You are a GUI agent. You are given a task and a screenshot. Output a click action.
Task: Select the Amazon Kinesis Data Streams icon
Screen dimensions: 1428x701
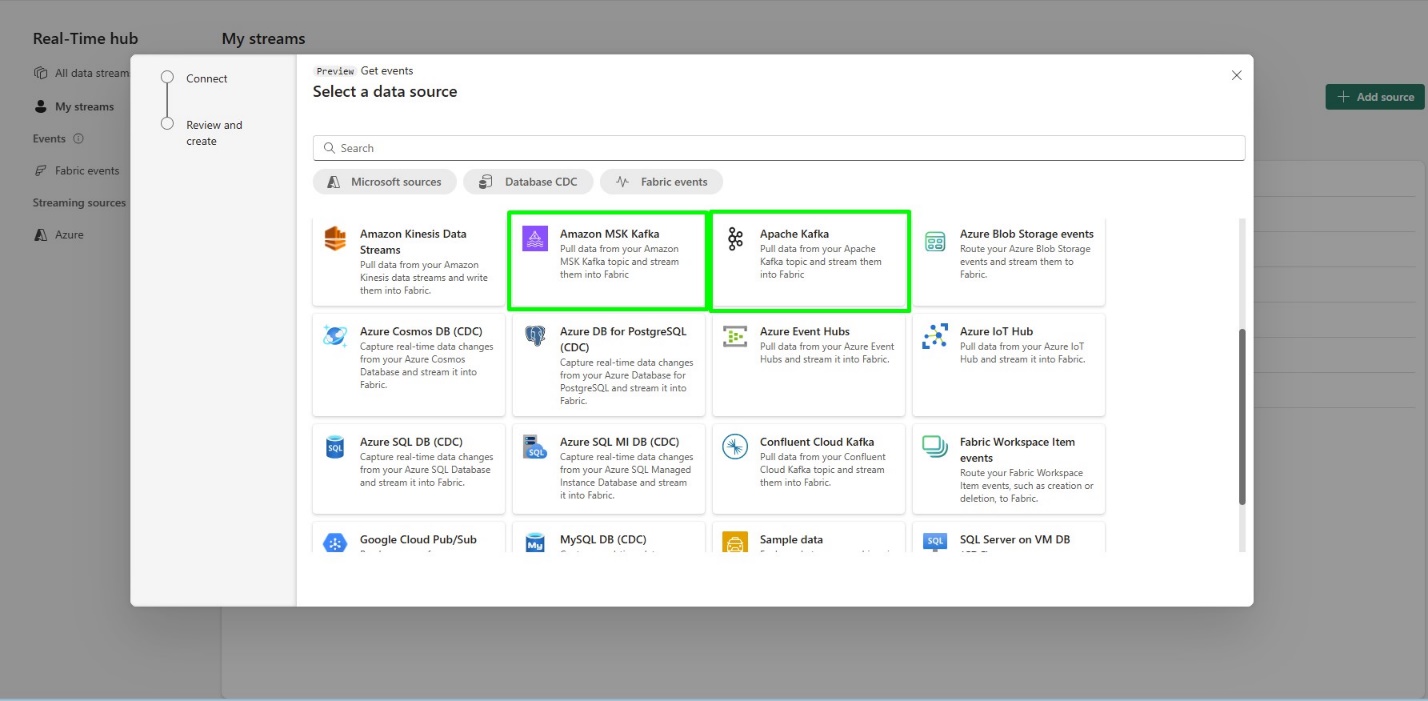pos(334,239)
